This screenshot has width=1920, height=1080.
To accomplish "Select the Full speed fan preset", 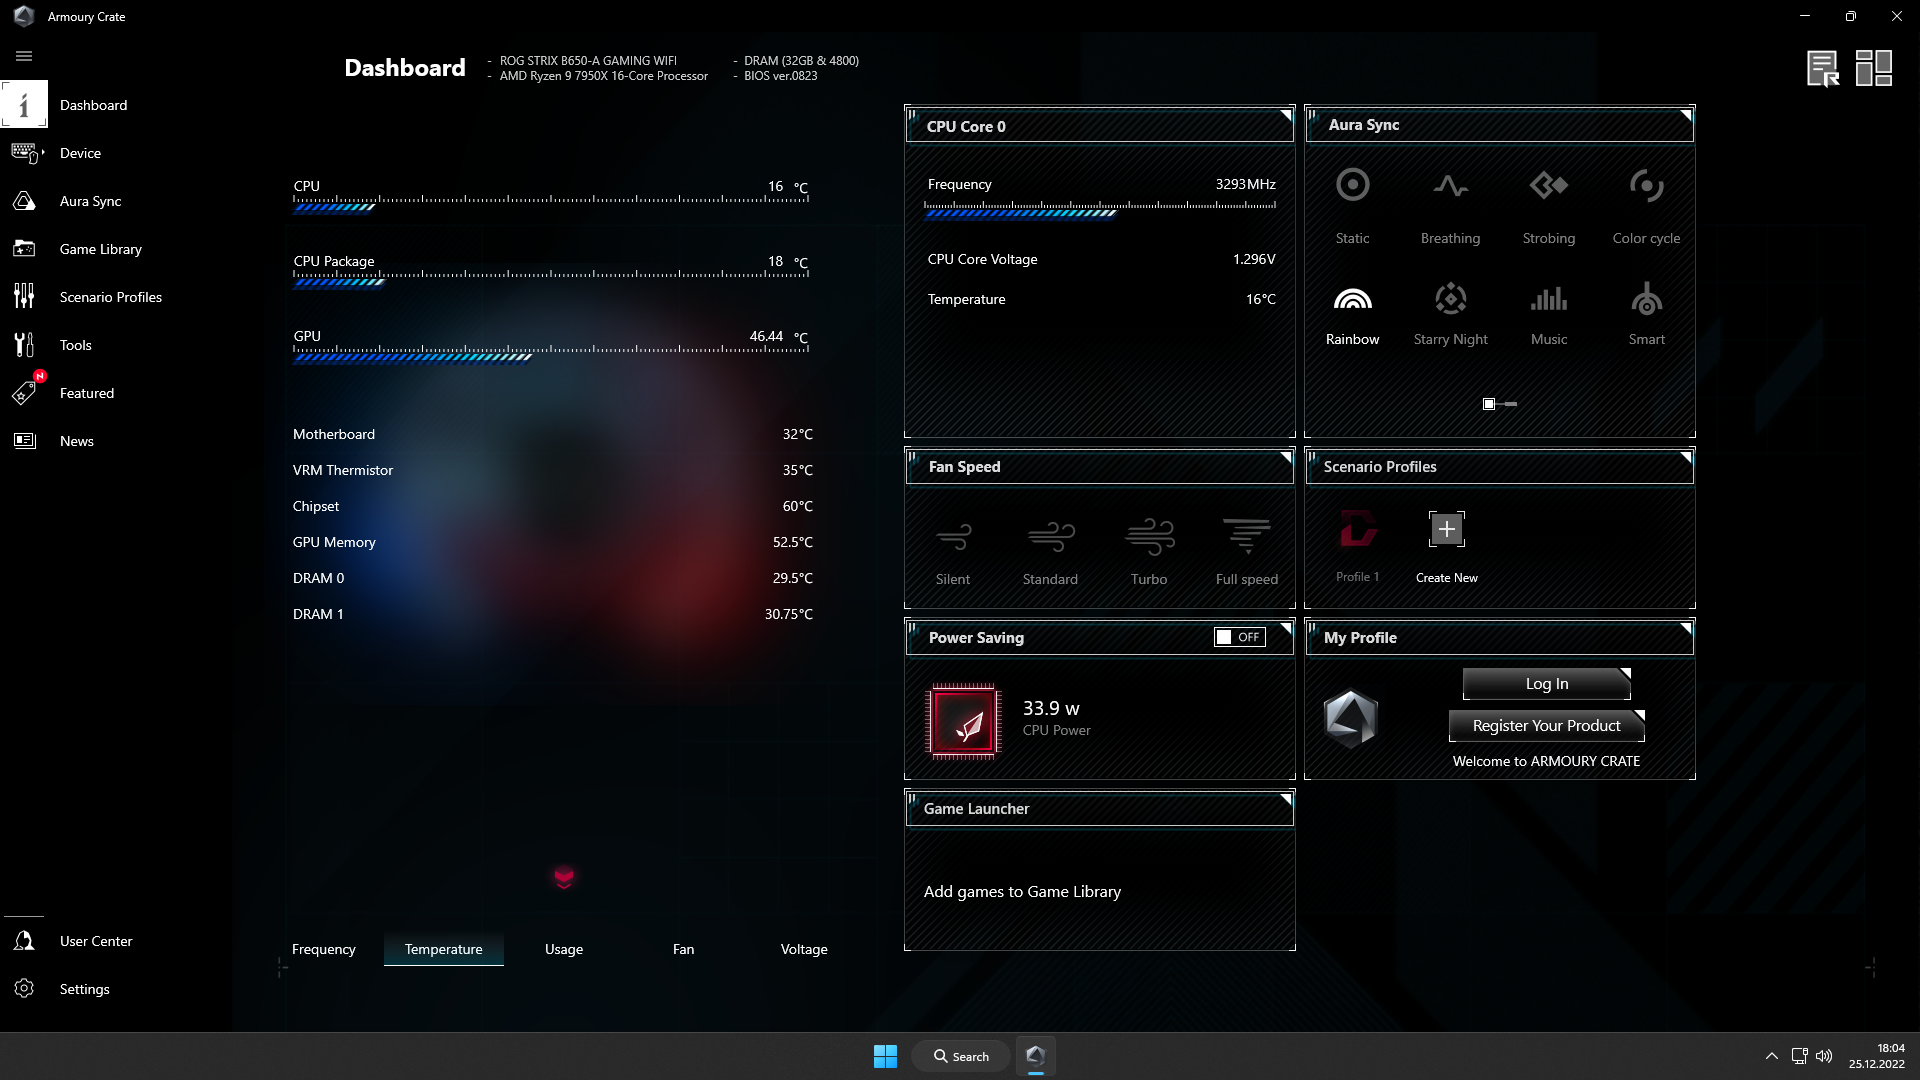I will point(1246,550).
